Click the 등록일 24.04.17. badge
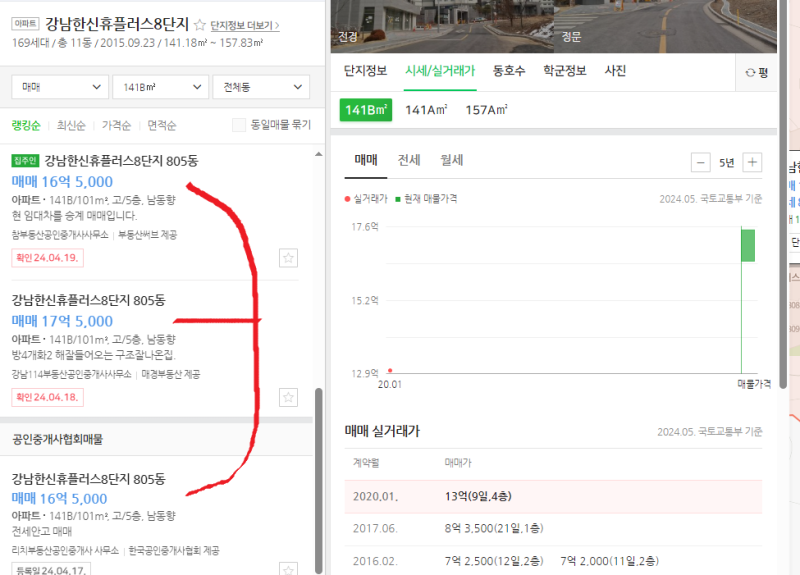Screen dimensions: 800x575 click(x=51, y=569)
